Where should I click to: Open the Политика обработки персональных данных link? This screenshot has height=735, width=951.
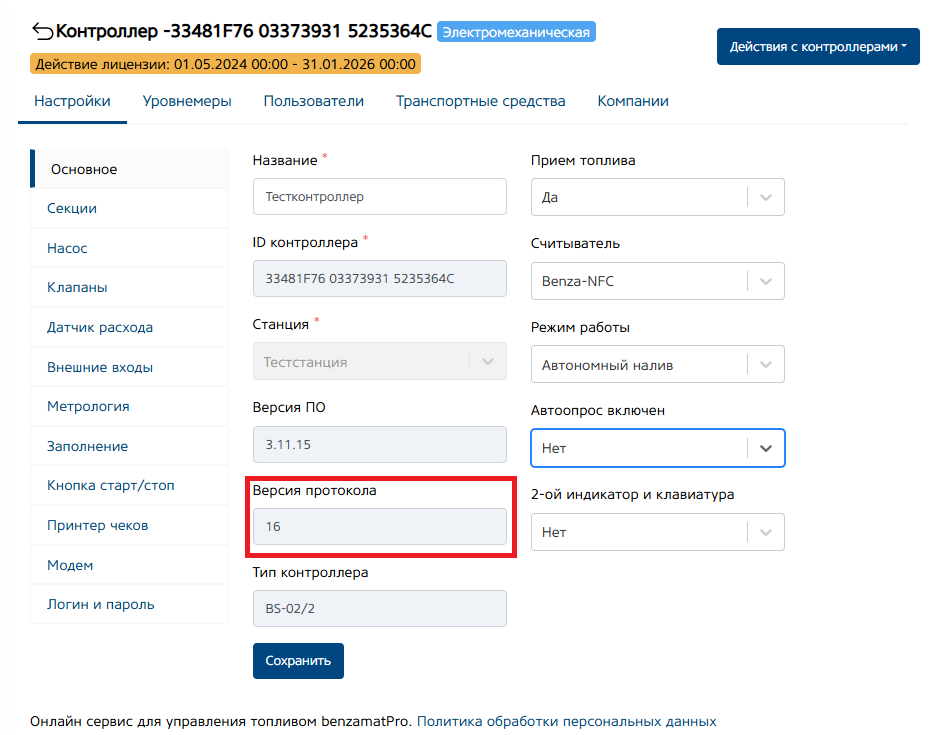tap(567, 721)
